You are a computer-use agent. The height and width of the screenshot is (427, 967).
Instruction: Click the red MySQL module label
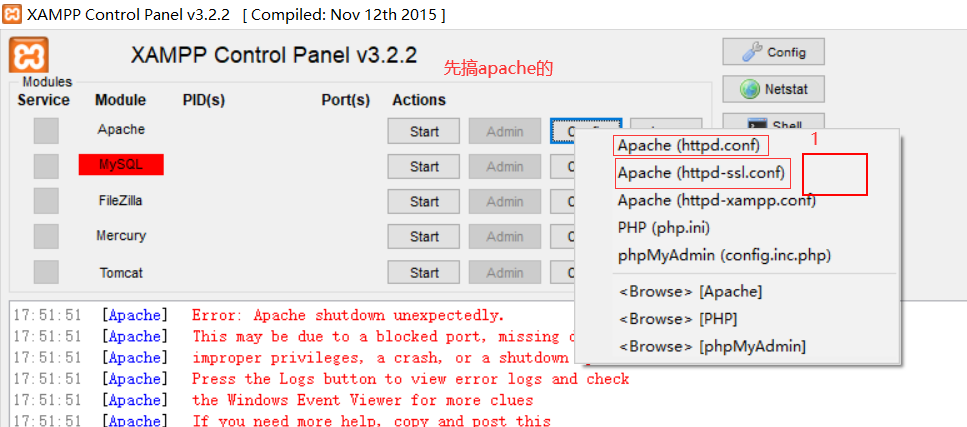point(121,165)
